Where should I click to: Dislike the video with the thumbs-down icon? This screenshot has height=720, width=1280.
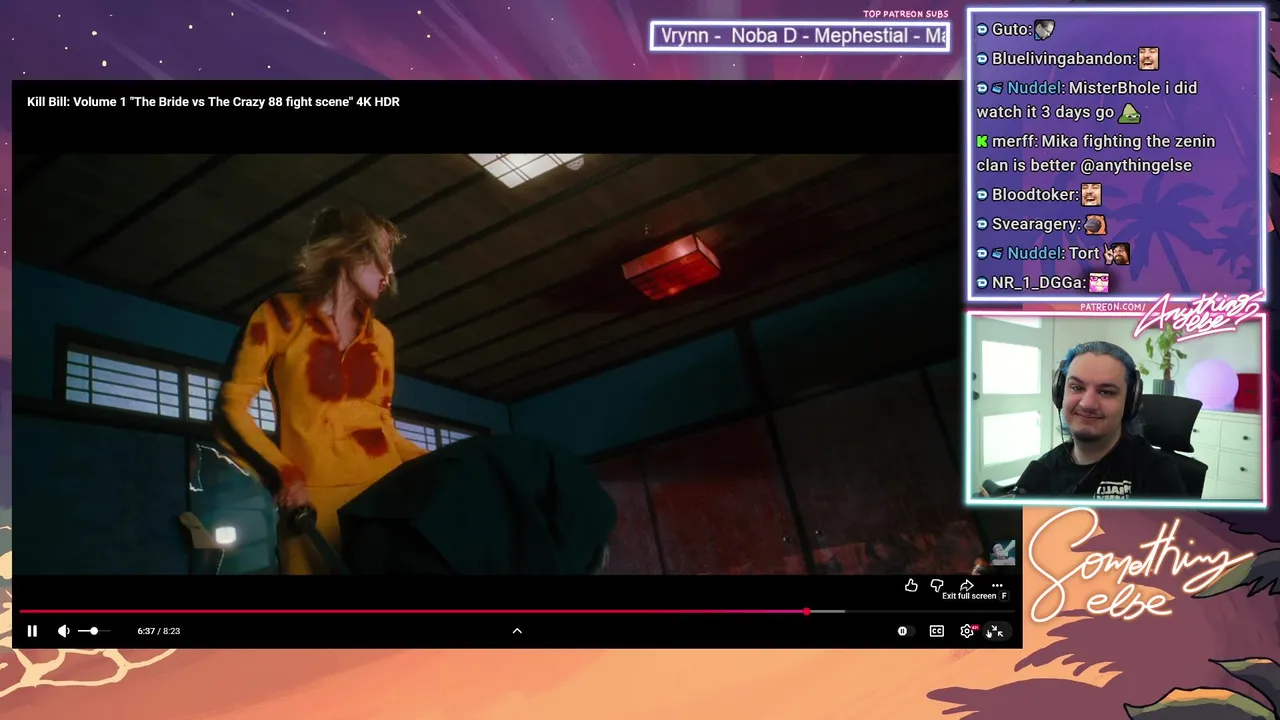[937, 585]
